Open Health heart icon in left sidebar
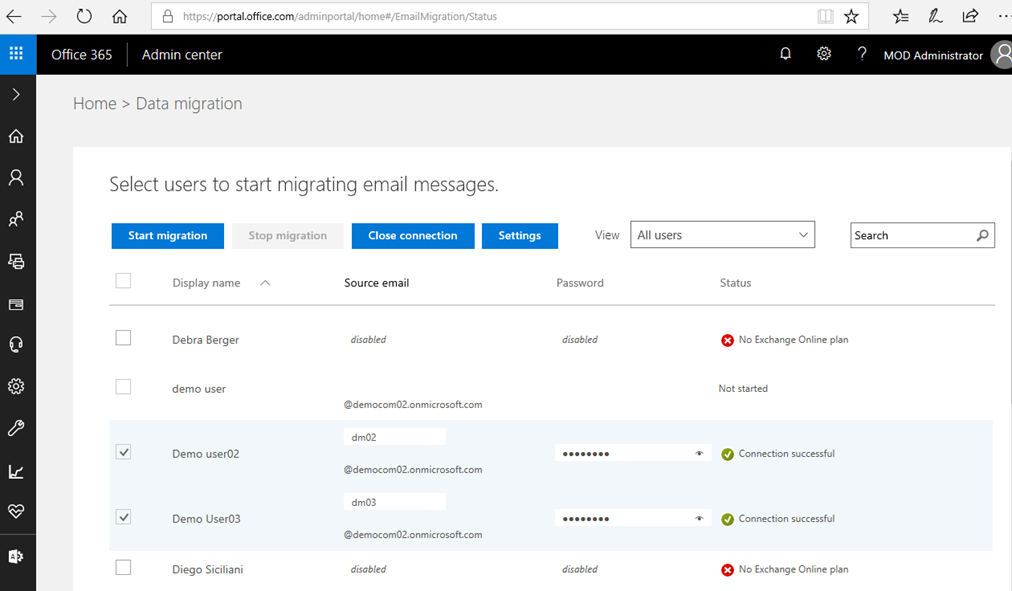The height and width of the screenshot is (591, 1012). click(16, 512)
